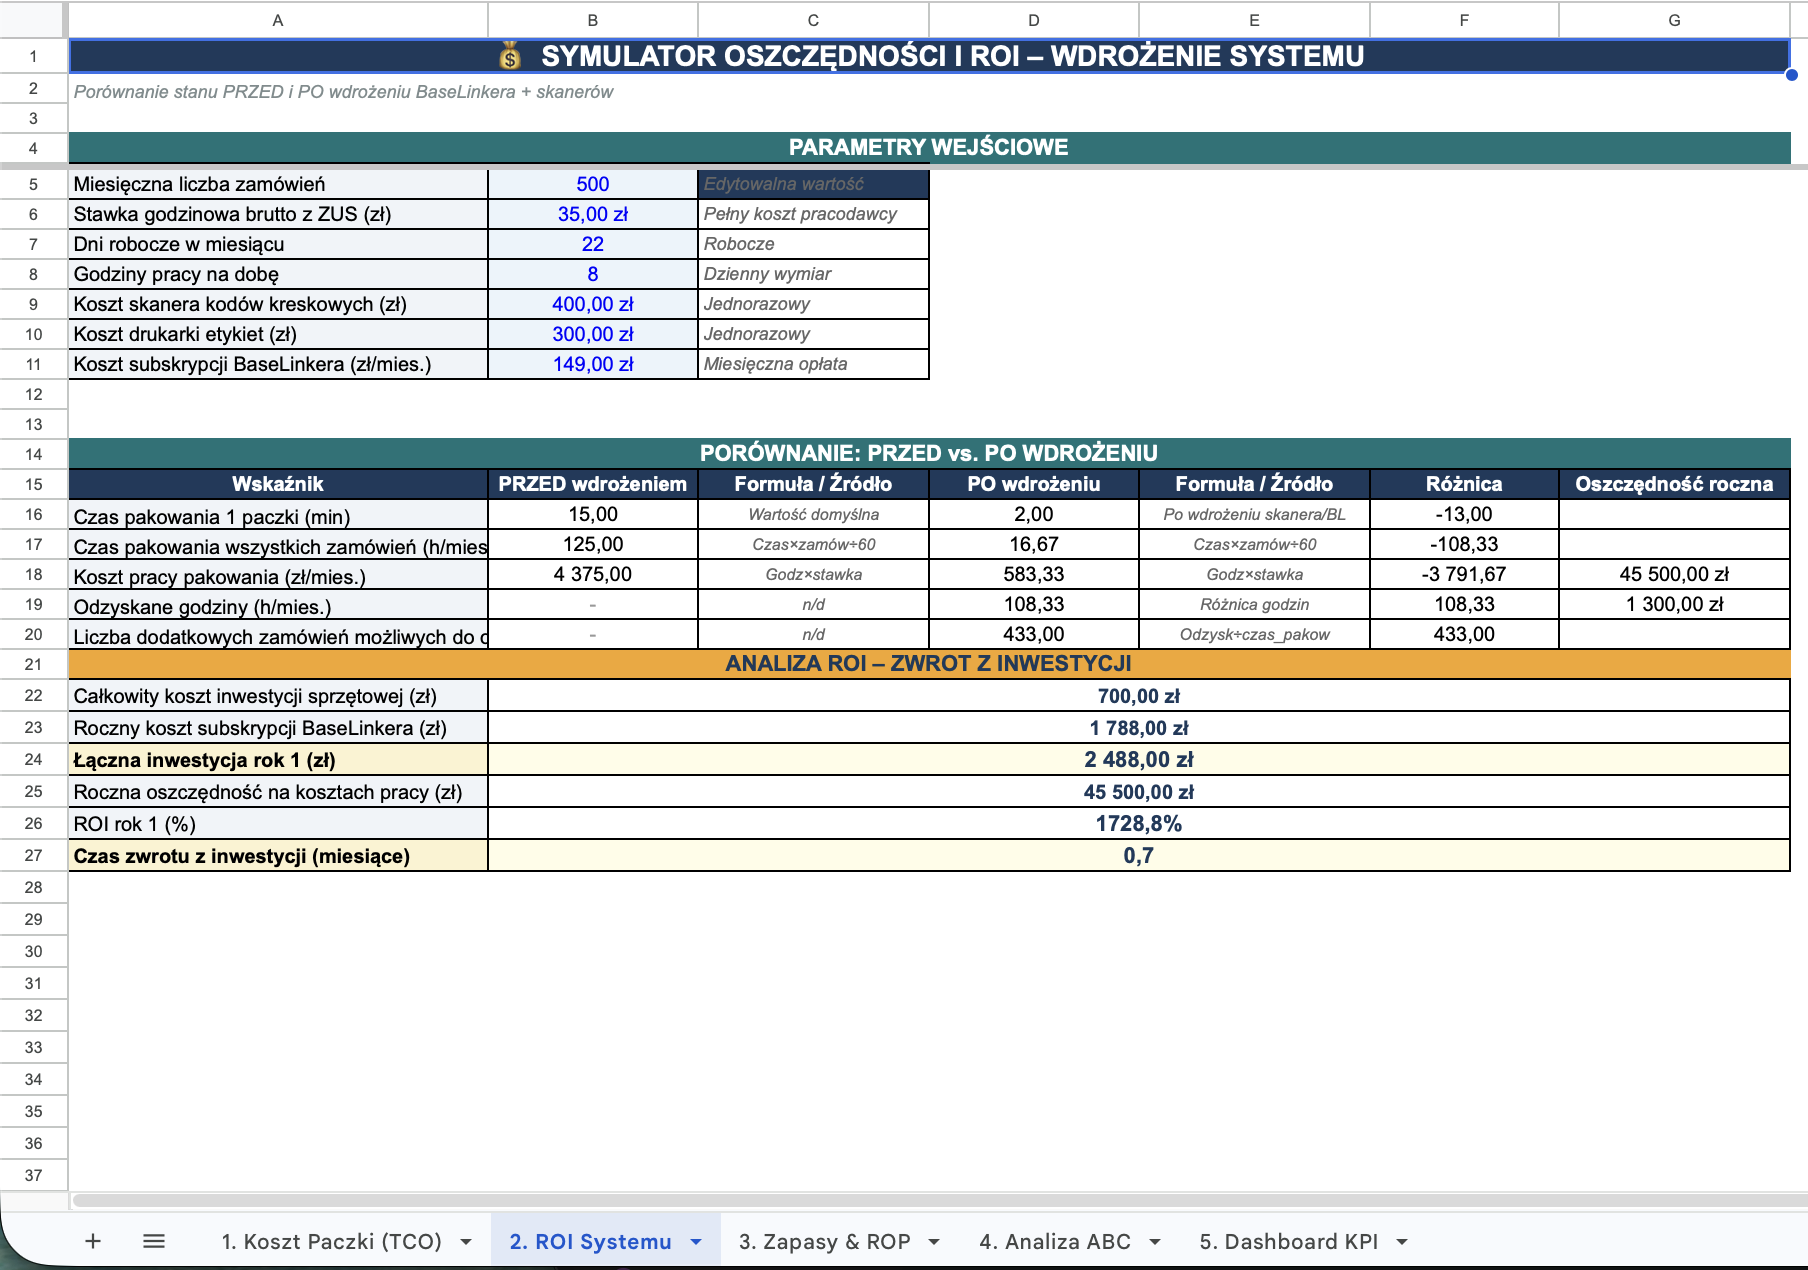Expand the Analiza ABC tab menu arrow

pyautogui.click(x=1155, y=1242)
